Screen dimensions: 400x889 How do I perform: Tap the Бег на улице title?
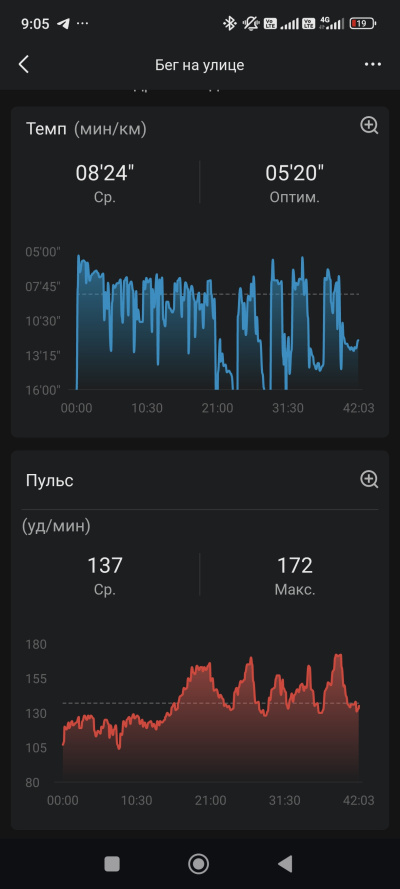pos(199,65)
